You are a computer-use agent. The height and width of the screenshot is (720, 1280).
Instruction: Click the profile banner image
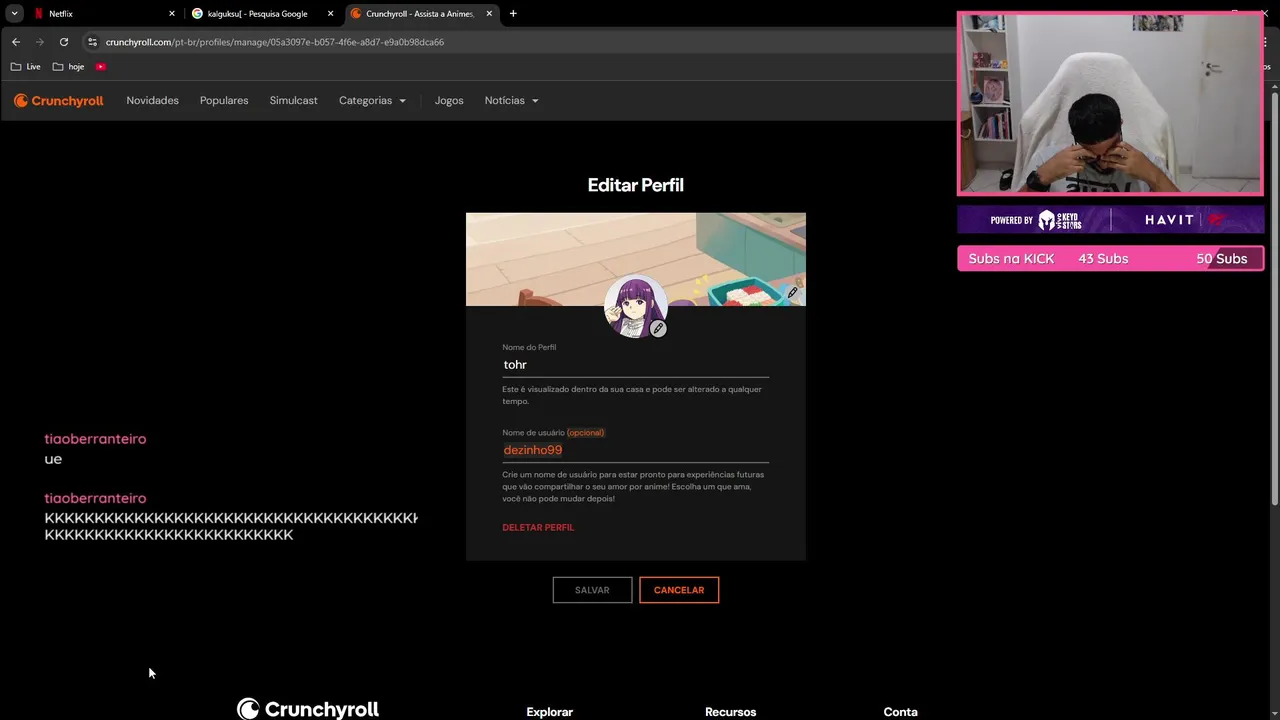pyautogui.click(x=635, y=259)
